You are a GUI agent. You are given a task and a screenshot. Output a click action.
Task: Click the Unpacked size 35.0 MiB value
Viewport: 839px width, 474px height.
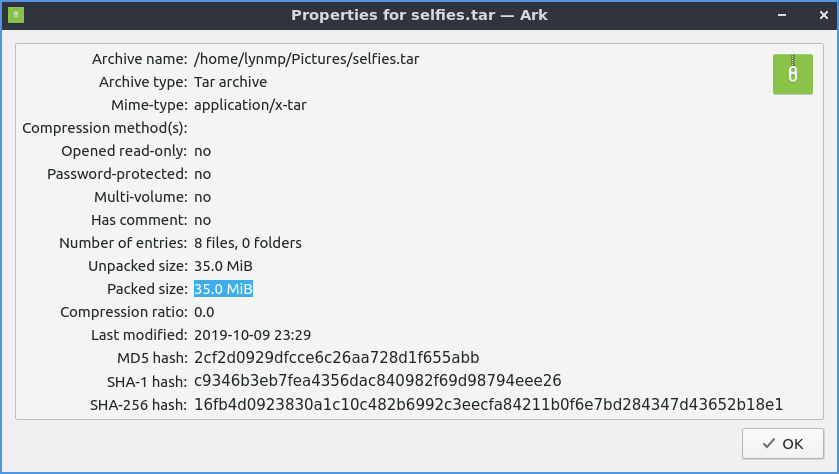click(x=223, y=266)
